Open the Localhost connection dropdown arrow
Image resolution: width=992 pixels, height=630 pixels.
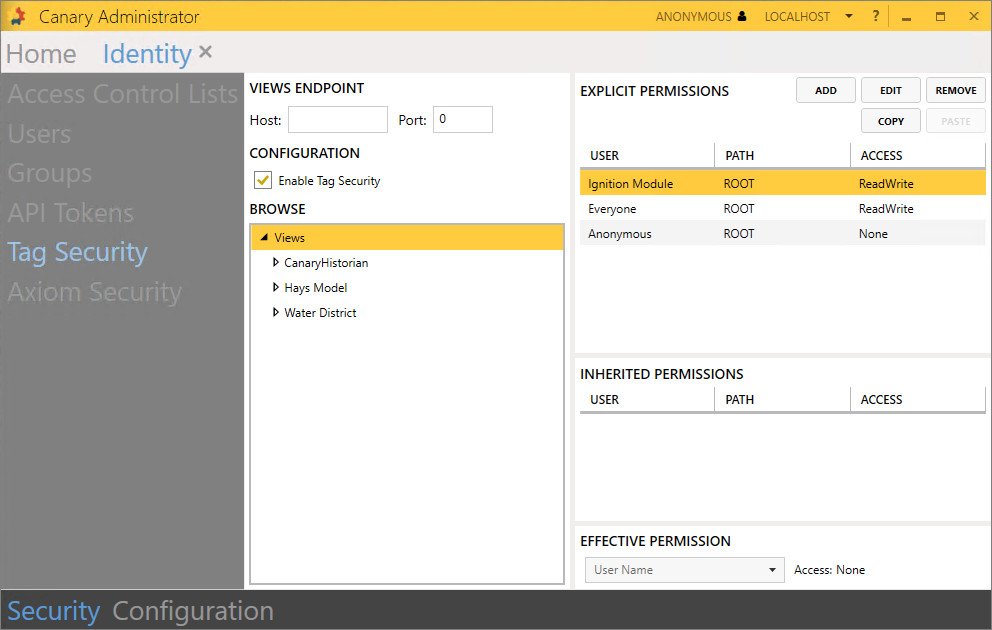click(x=849, y=17)
